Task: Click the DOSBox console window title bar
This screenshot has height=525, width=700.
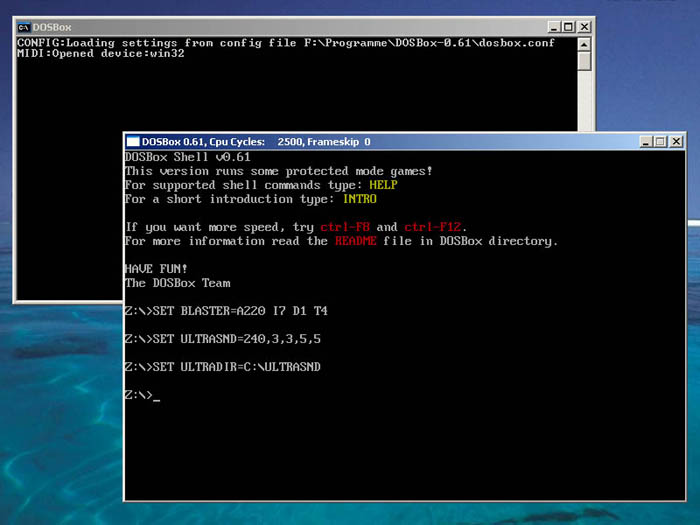Action: [304, 27]
